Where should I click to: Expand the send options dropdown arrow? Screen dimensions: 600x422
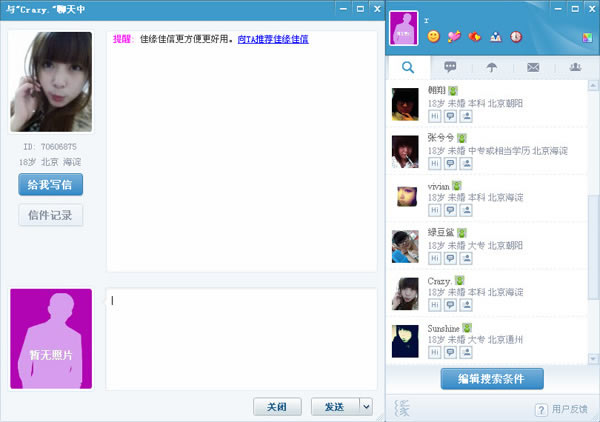366,407
